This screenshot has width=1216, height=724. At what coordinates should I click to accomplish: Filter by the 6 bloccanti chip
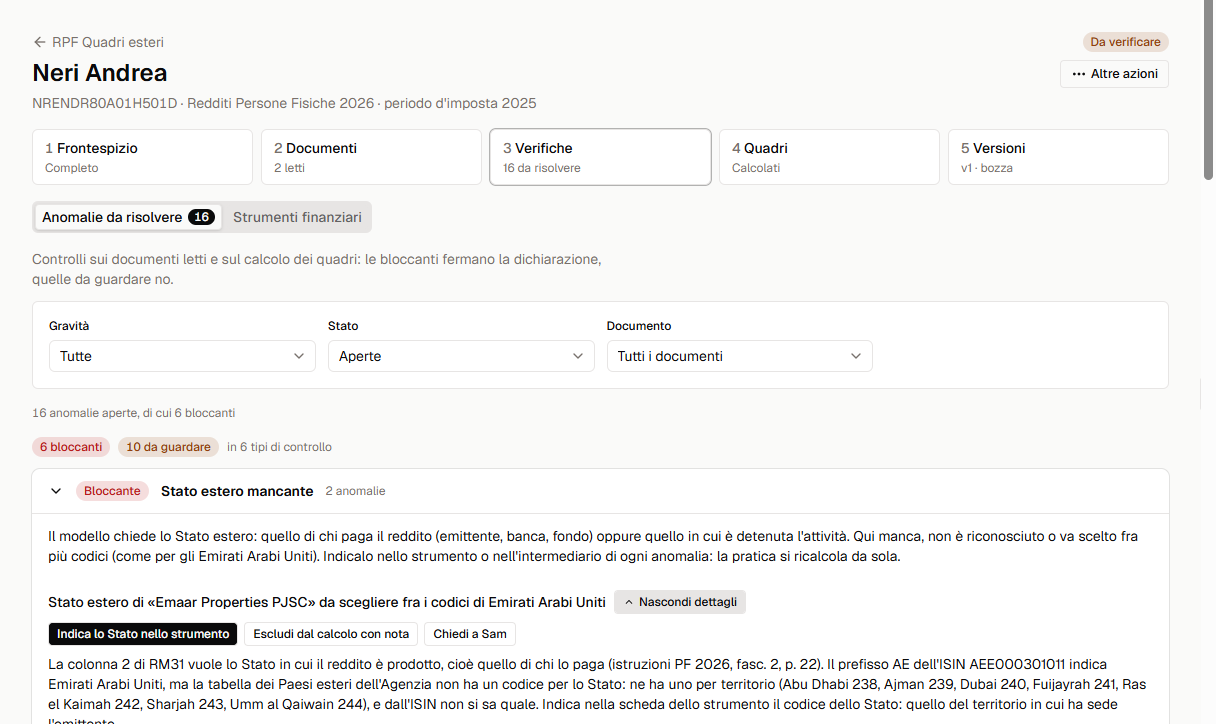point(71,447)
